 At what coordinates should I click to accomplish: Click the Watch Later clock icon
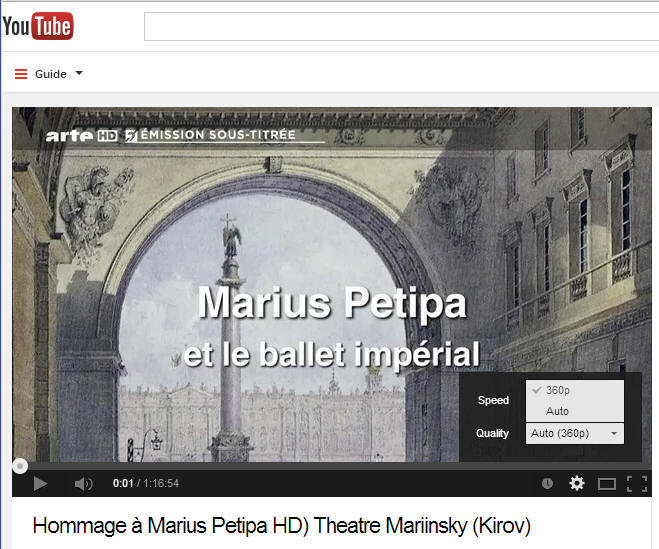547,483
